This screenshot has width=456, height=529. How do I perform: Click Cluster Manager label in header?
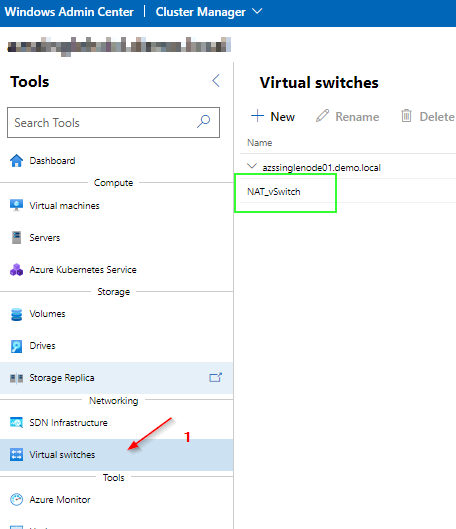click(x=200, y=12)
